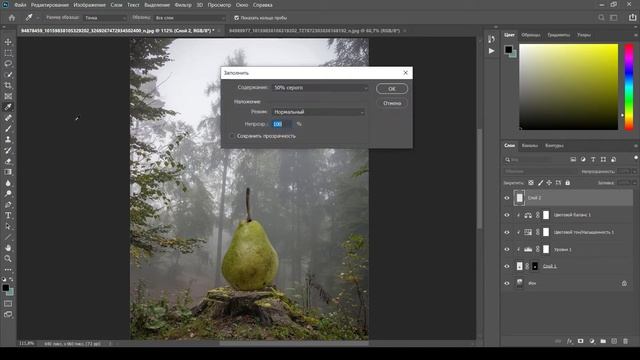Select the Rectangular Marquee tool
This screenshot has width=640, height=360.
(8, 53)
